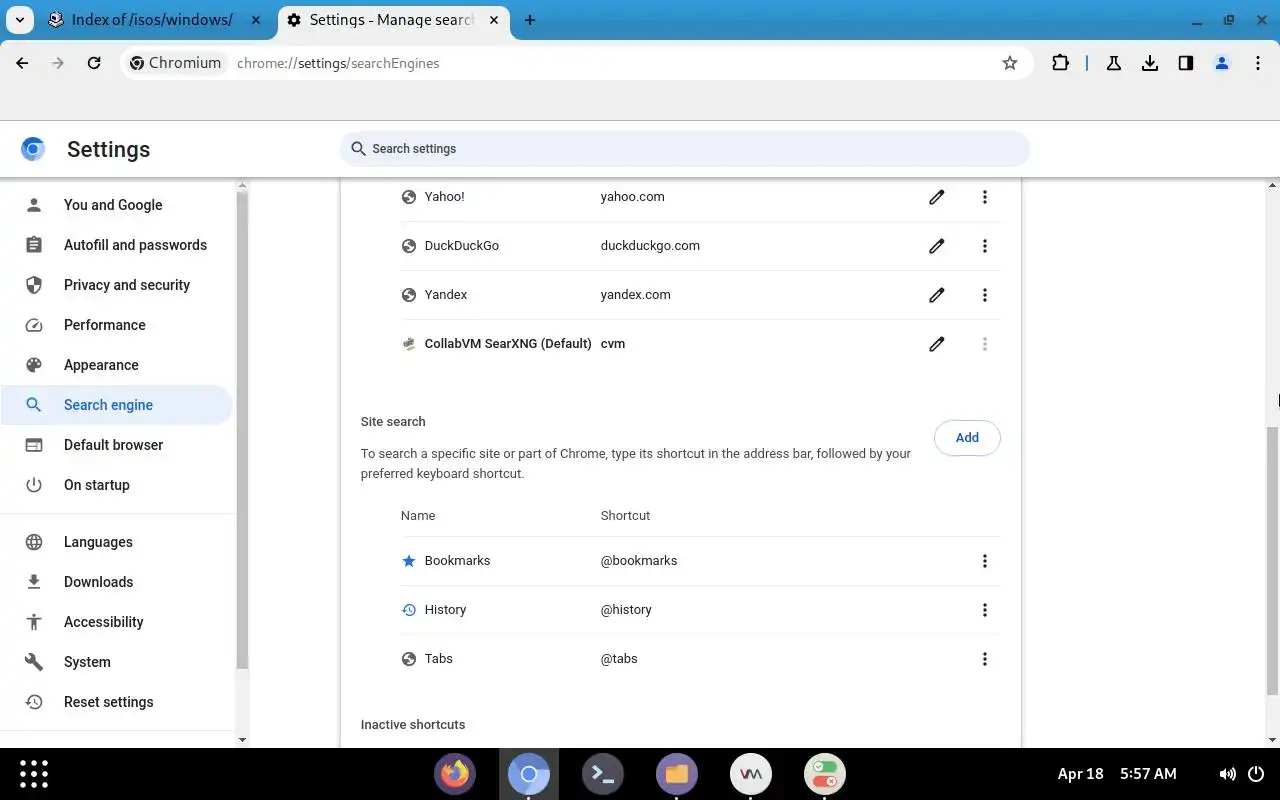Close the Settings tab
The width and height of the screenshot is (1280, 800).
tap(493, 20)
